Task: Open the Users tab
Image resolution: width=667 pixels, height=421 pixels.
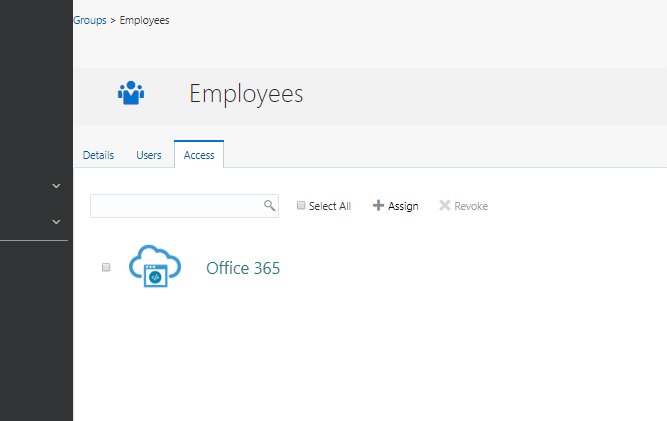Action: pos(149,155)
